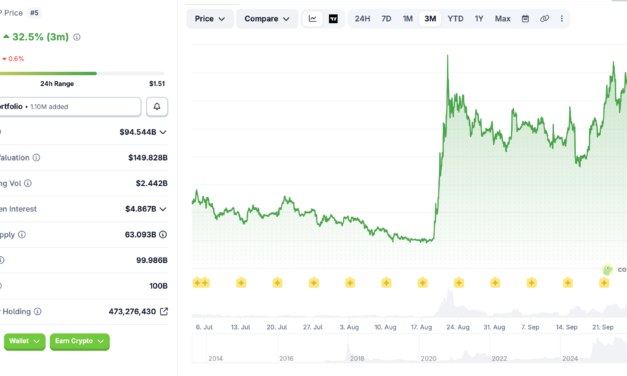The image size is (627, 376).
Task: Click info icon beside Vol label
Action: [28, 183]
